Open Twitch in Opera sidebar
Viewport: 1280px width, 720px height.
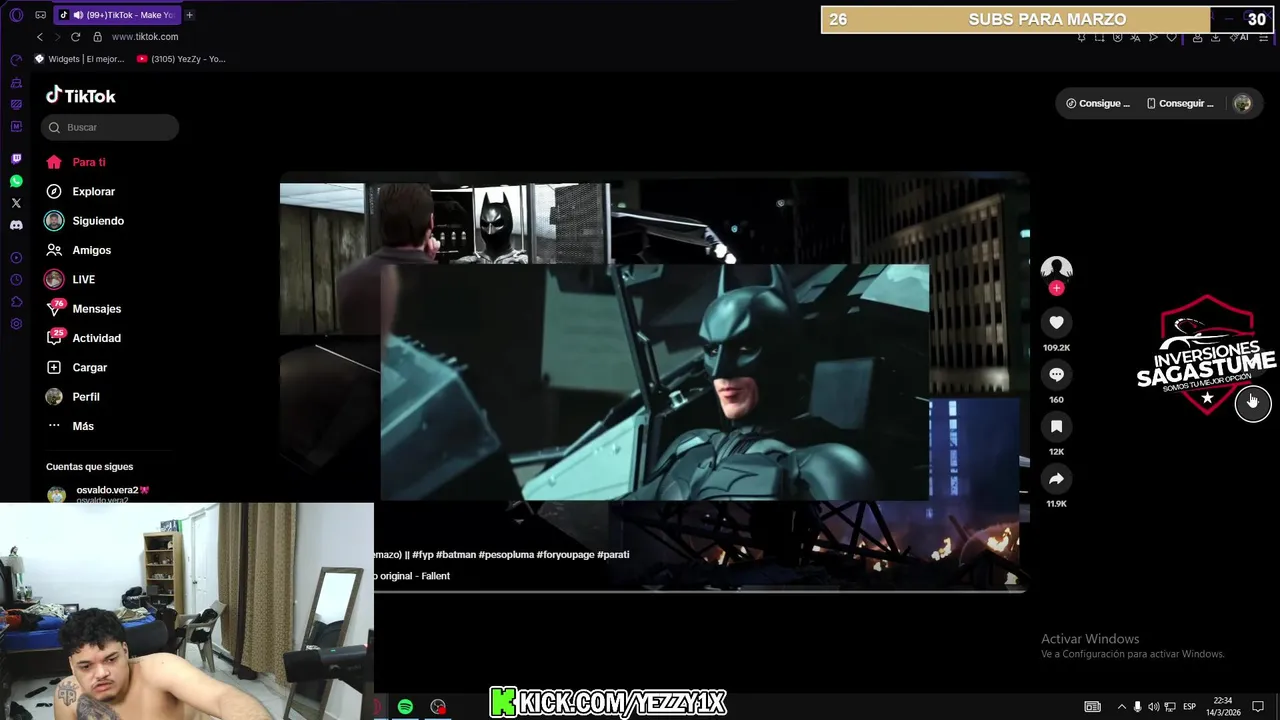coord(16,159)
